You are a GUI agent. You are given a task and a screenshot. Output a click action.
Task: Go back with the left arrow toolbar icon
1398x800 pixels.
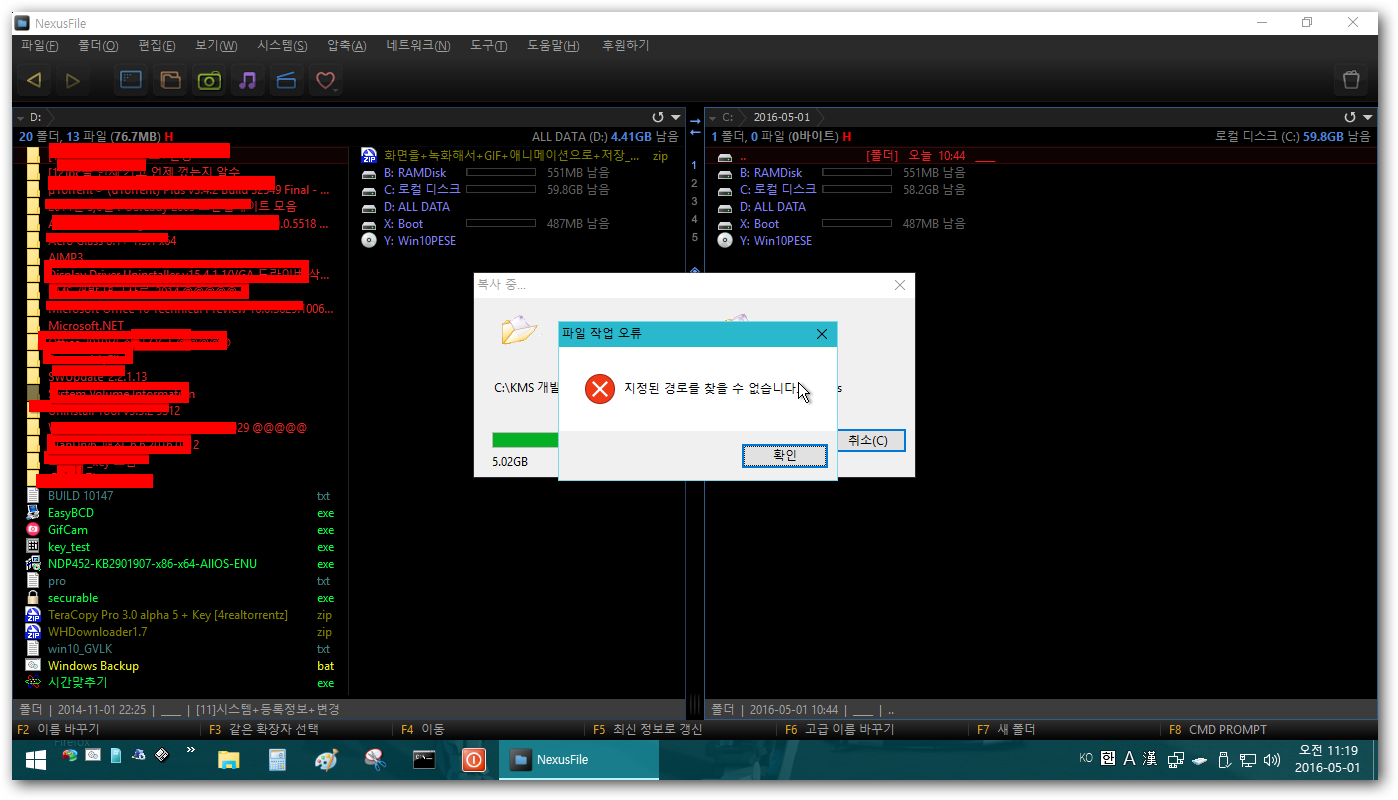(x=34, y=80)
